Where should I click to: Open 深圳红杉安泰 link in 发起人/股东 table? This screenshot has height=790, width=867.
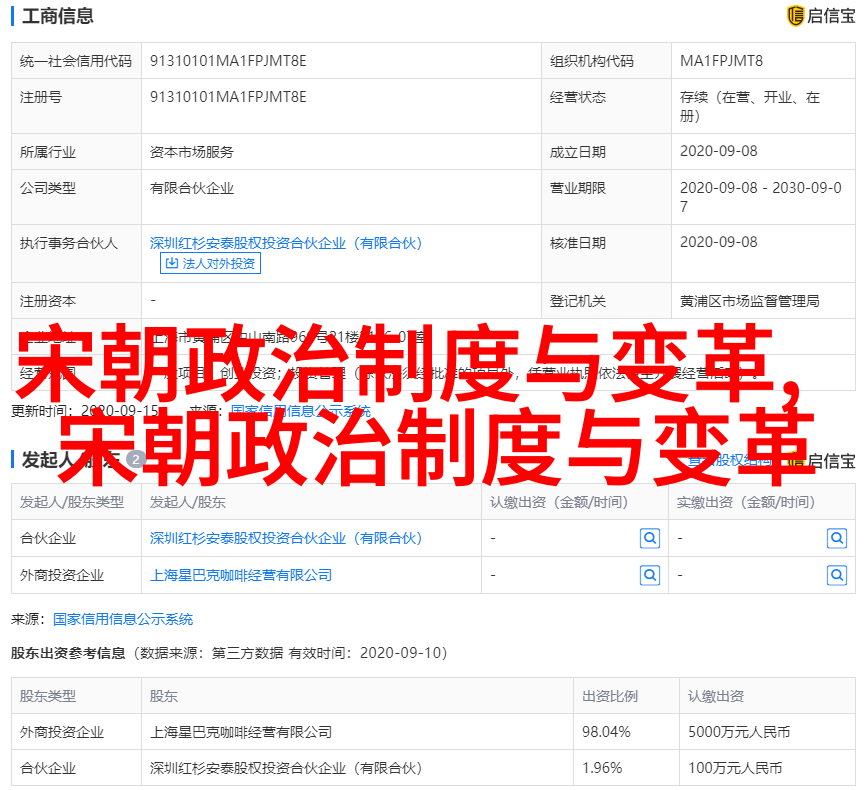pyautogui.click(x=286, y=538)
